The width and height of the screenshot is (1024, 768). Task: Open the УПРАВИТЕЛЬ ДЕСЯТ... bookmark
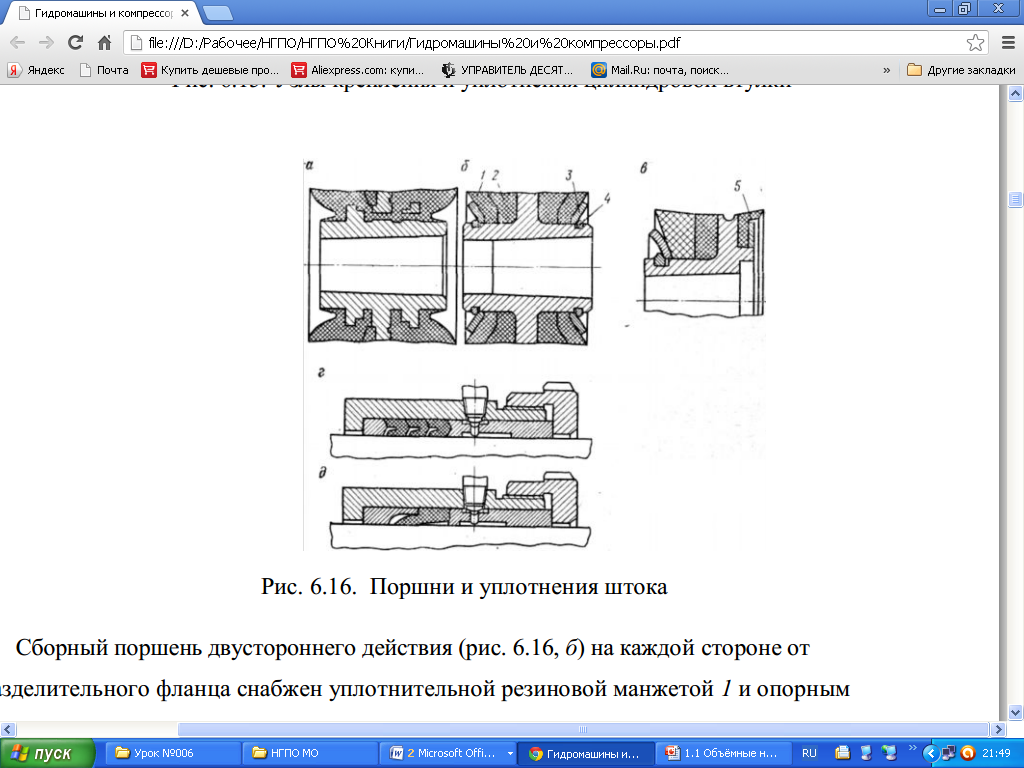tap(507, 70)
